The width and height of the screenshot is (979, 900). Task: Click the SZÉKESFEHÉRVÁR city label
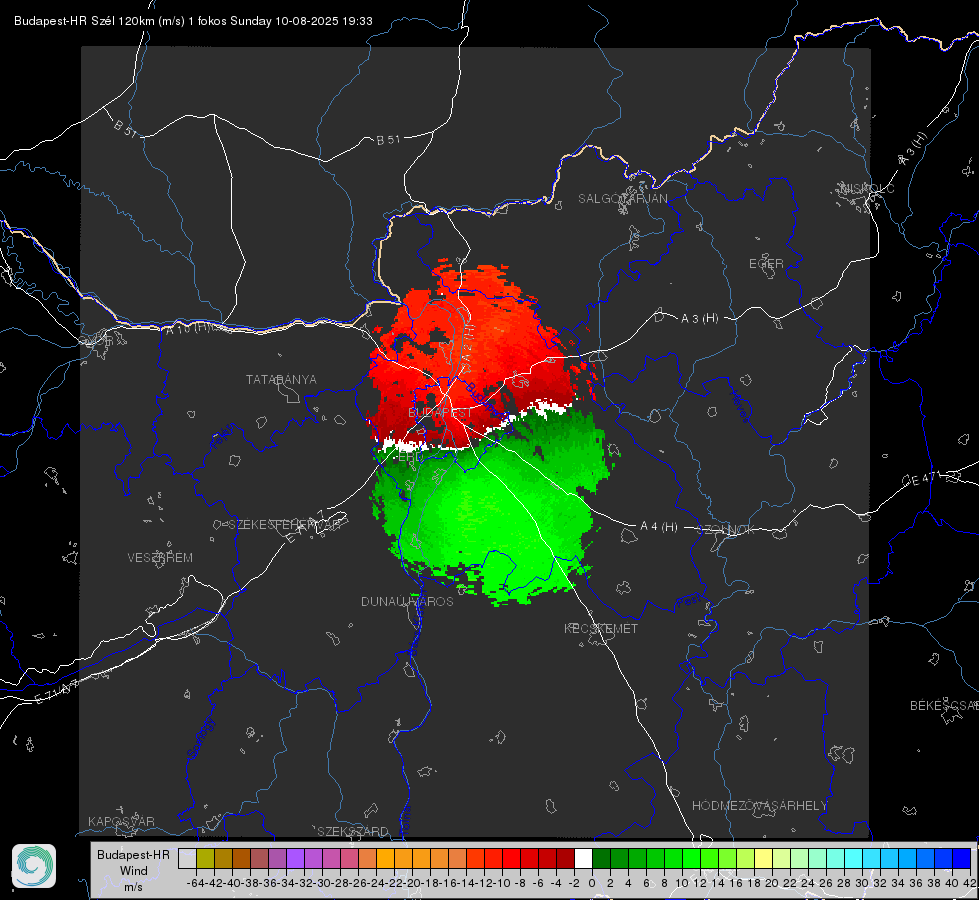tap(285, 525)
